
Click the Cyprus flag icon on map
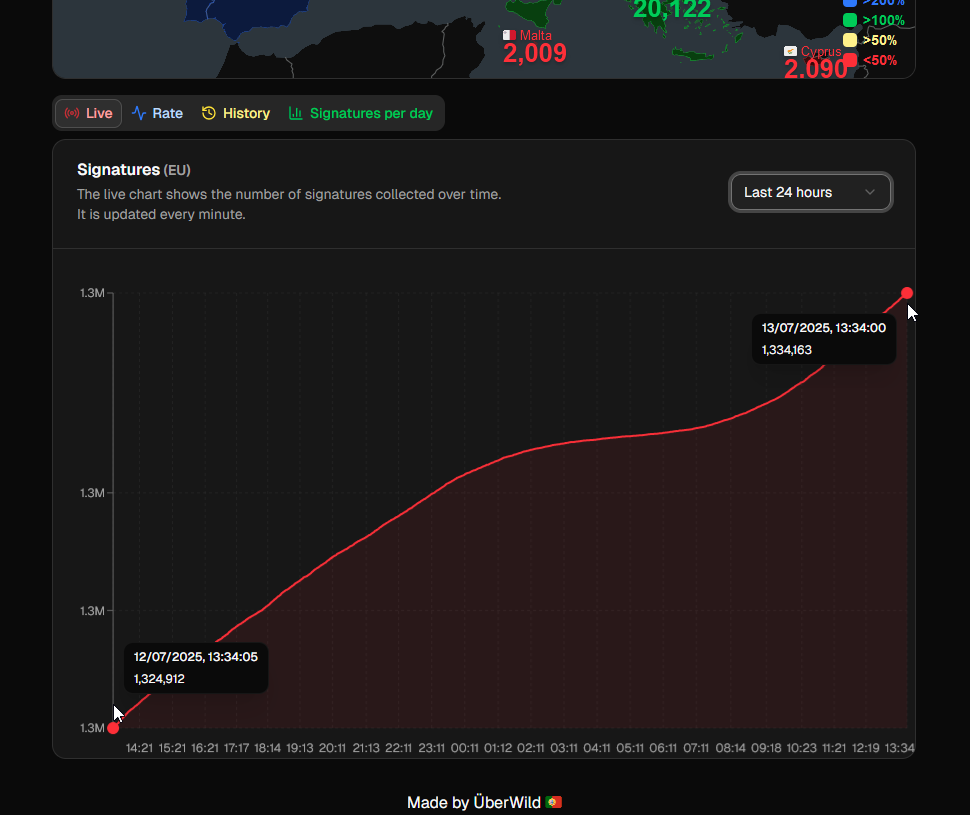790,51
